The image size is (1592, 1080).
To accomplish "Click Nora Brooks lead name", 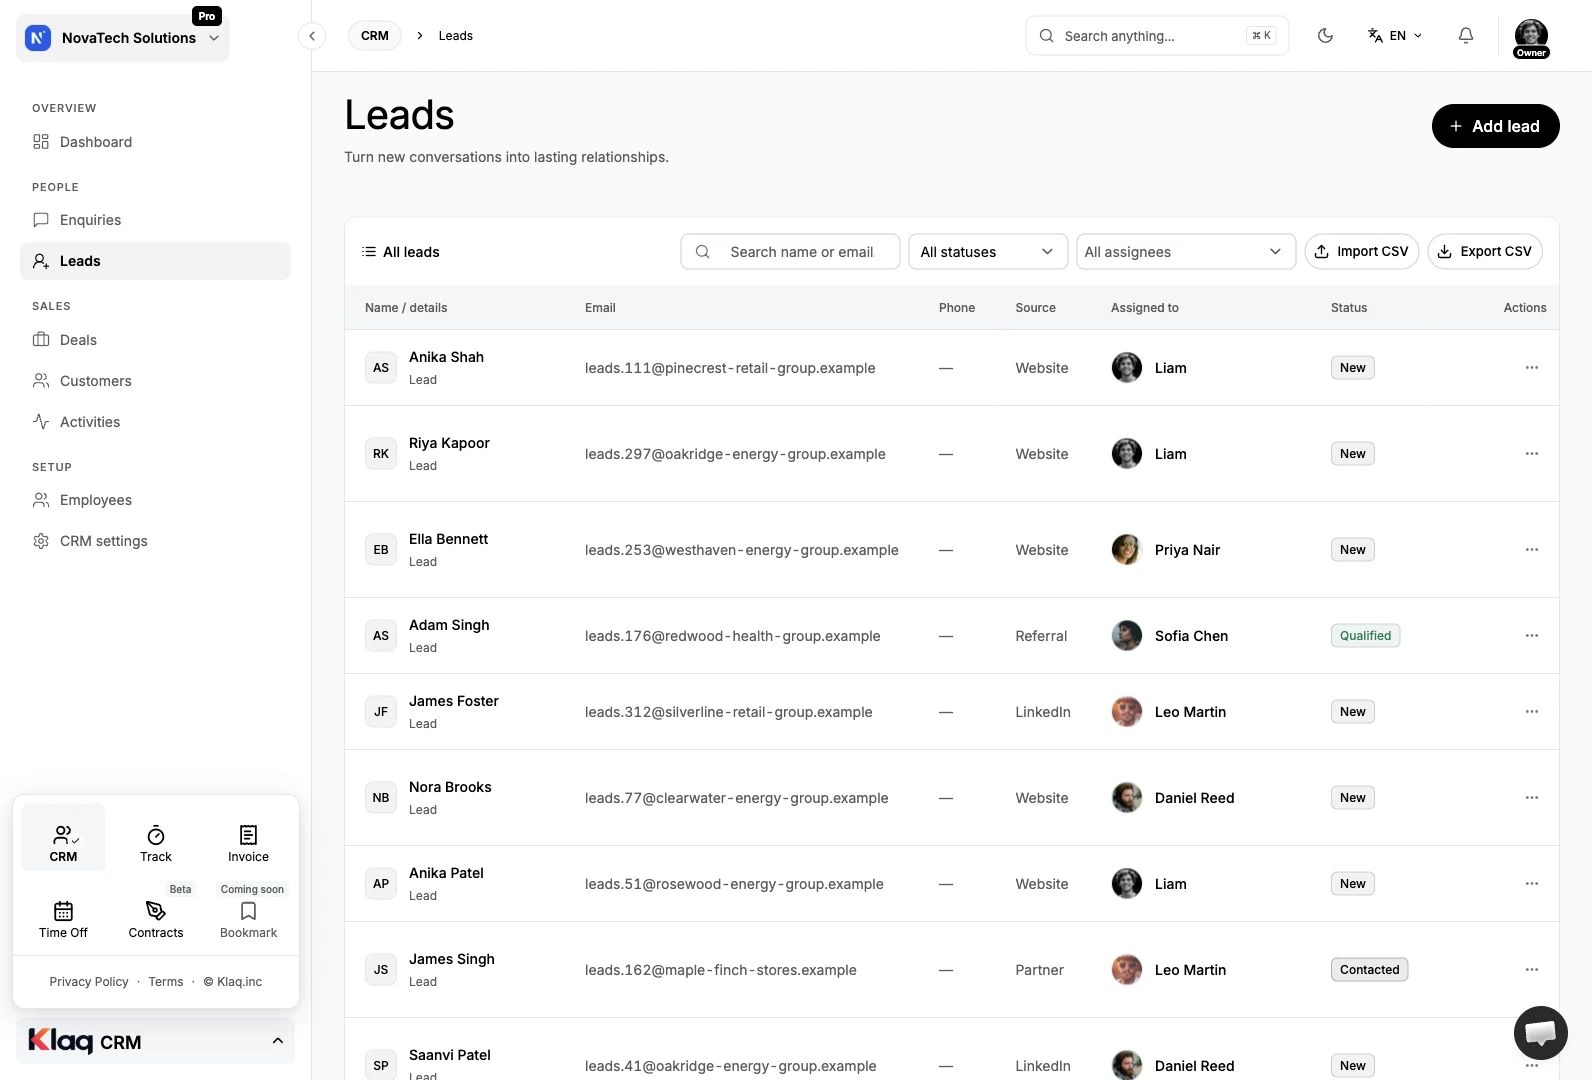I will 450,787.
